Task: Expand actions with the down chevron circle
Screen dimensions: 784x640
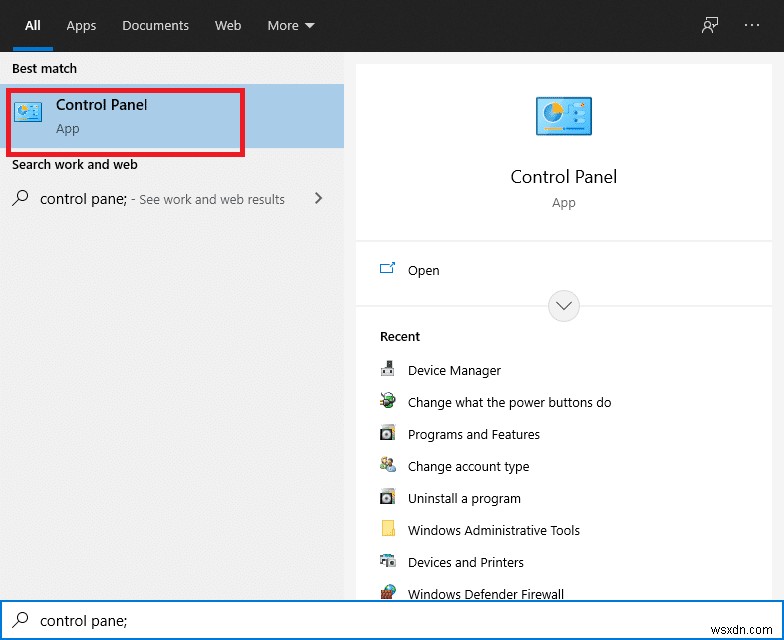Action: tap(564, 306)
